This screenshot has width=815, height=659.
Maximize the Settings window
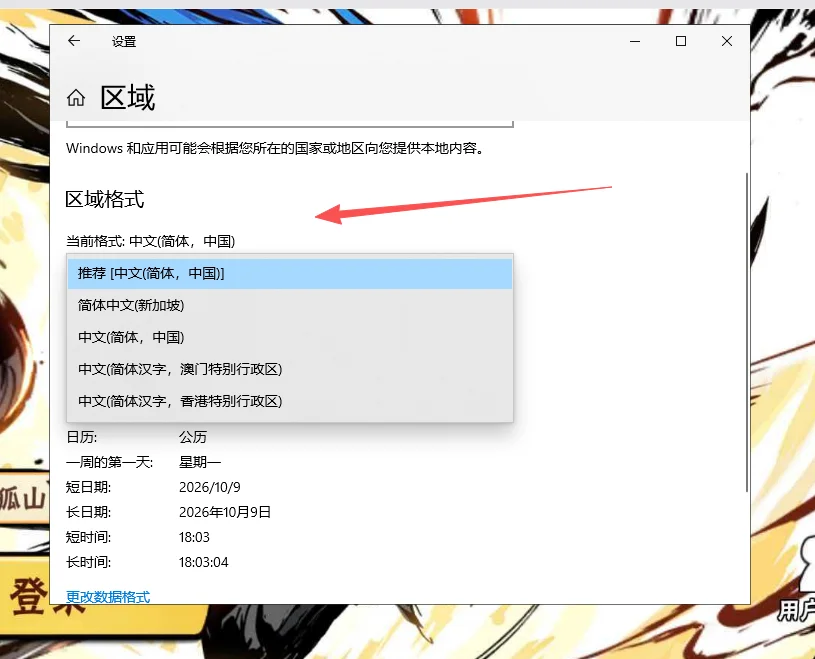[x=681, y=41]
